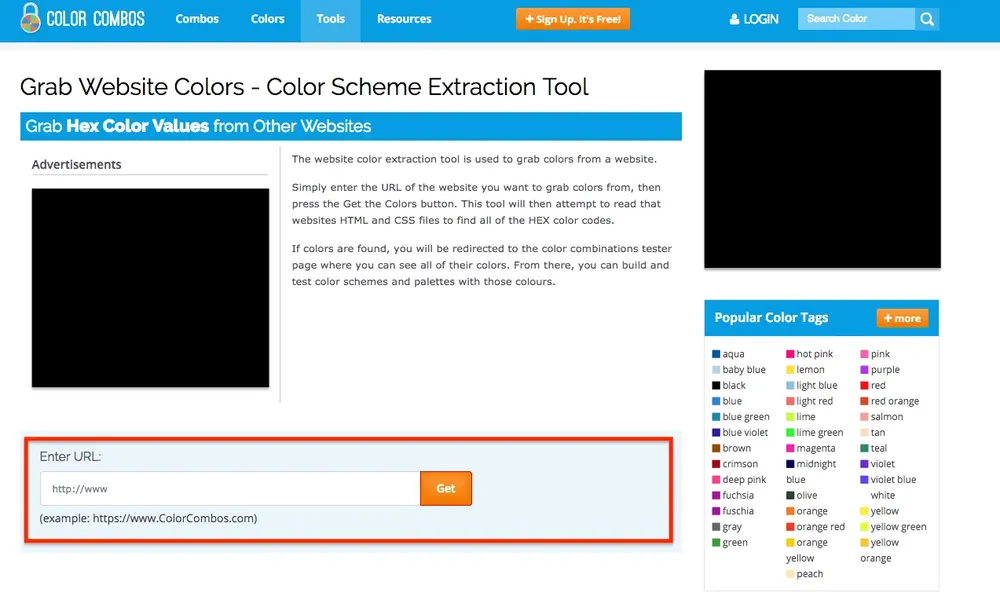Open the Resources menu
The image size is (1000, 611).
(x=404, y=19)
